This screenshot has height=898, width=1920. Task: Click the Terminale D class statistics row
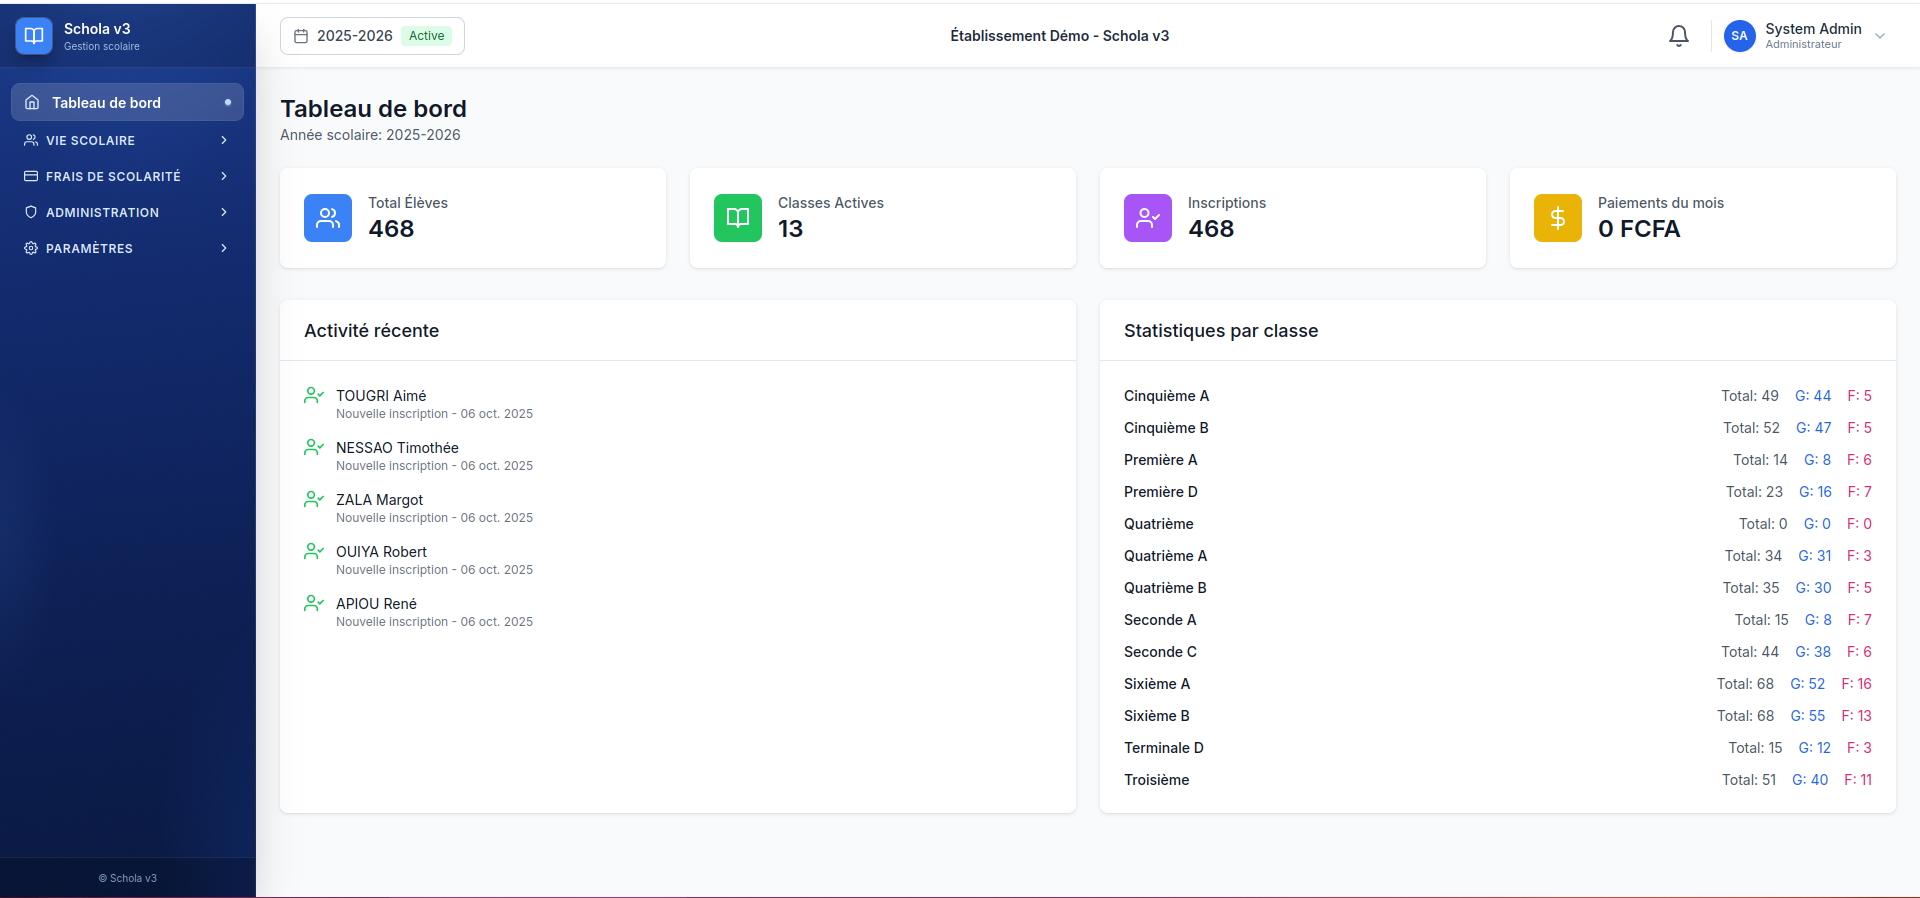tap(1498, 748)
